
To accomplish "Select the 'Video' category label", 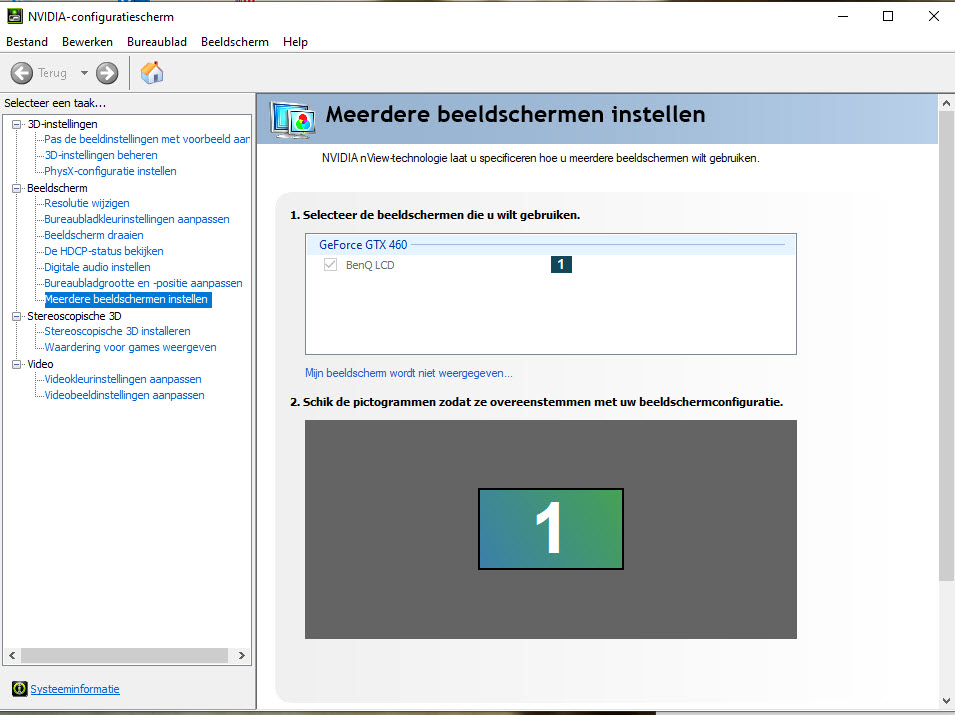I will (40, 364).
